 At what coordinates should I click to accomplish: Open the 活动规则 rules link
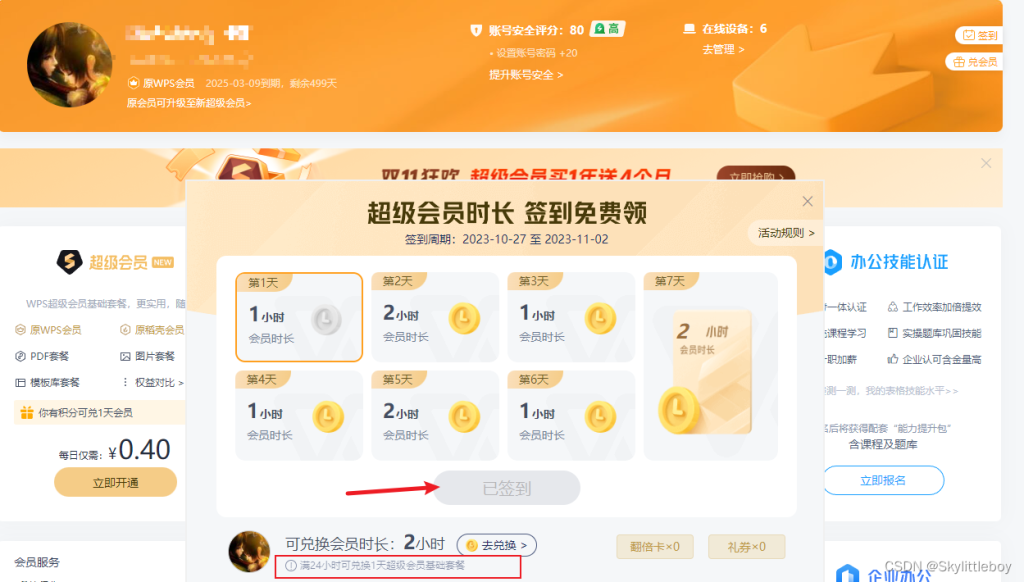(786, 233)
